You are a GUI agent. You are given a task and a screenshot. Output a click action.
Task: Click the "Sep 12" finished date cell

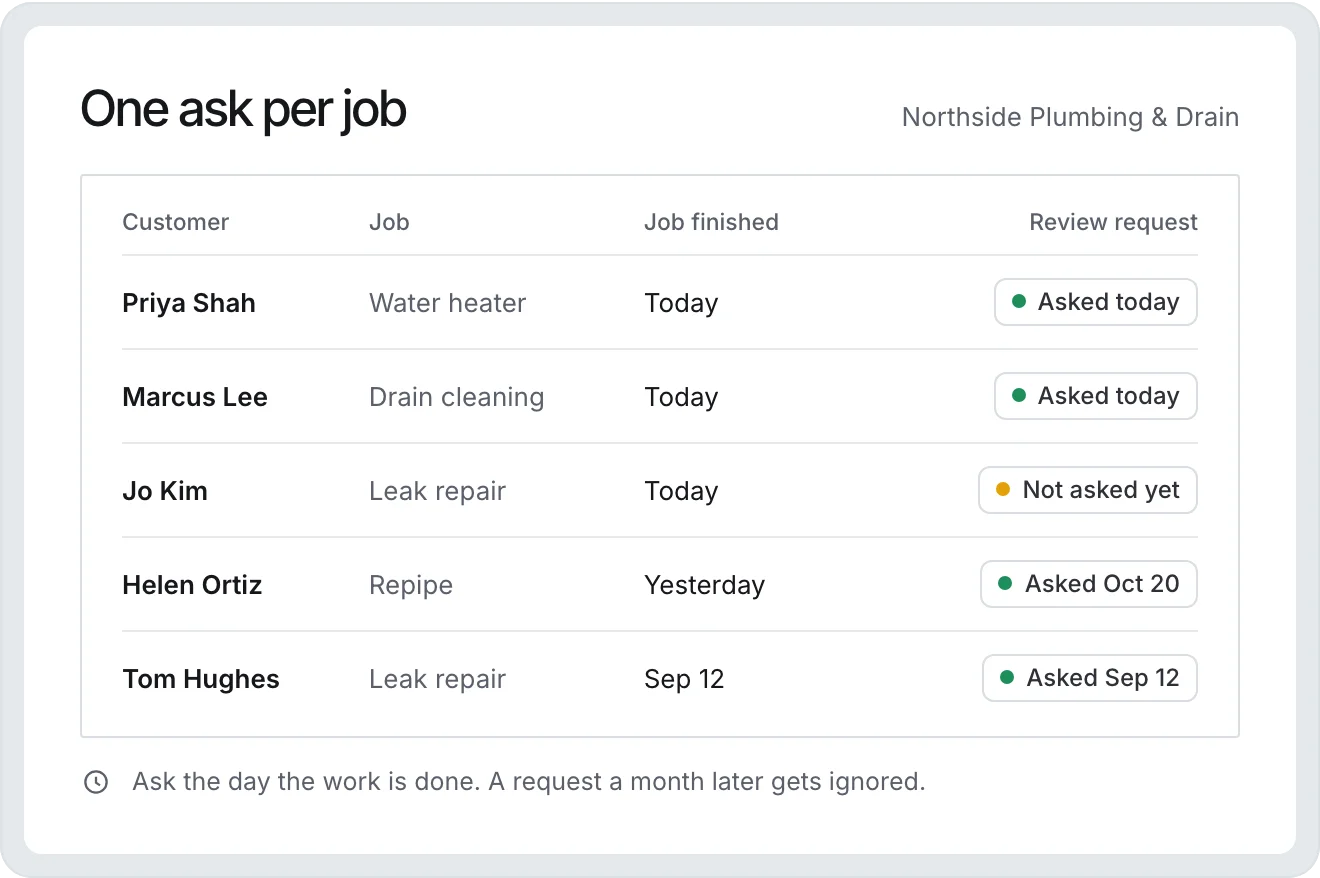(684, 679)
